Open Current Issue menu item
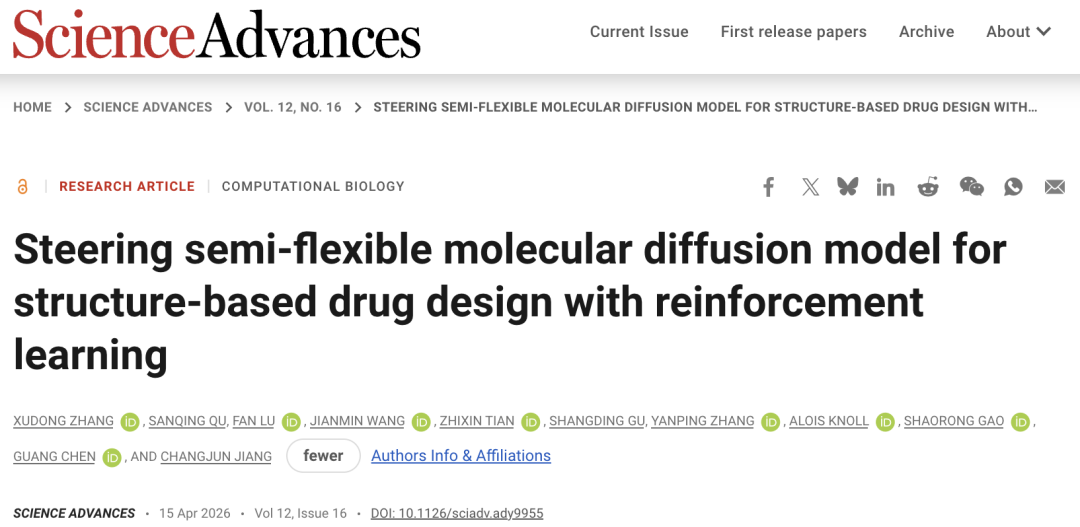This screenshot has height=527, width=1080. (639, 32)
